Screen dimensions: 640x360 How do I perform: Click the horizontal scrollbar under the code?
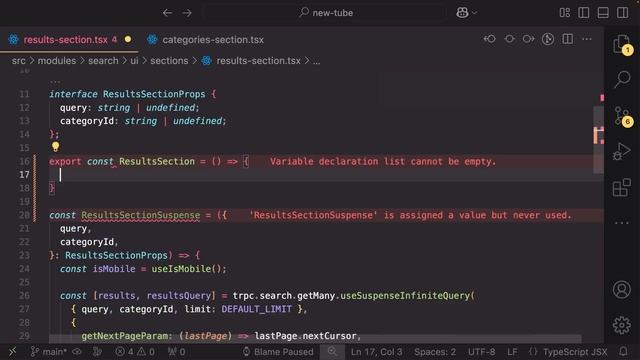pos(315,339)
